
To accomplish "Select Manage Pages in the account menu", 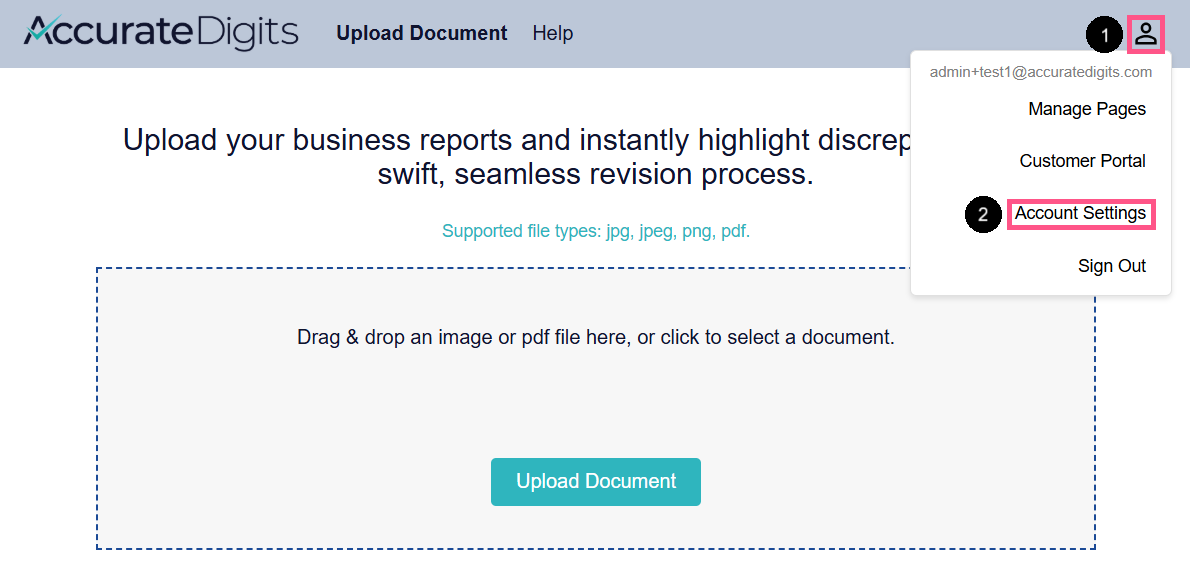I will pos(1087,109).
